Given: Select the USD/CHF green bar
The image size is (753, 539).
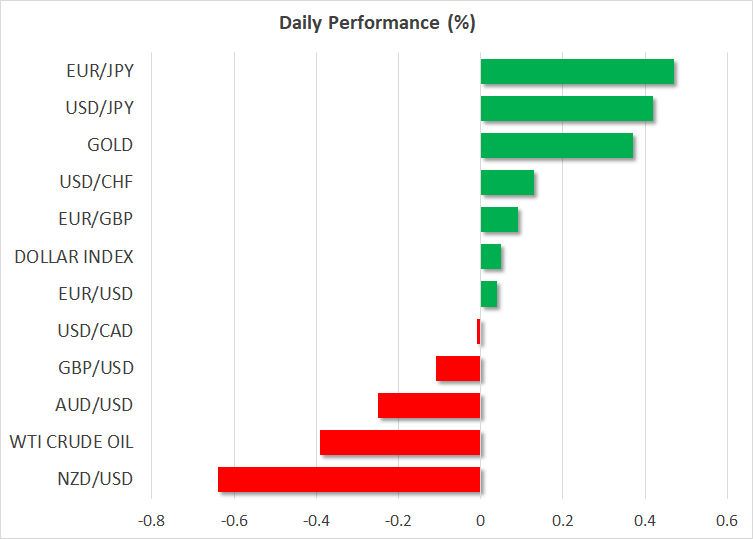Looking at the screenshot, I should click(507, 183).
